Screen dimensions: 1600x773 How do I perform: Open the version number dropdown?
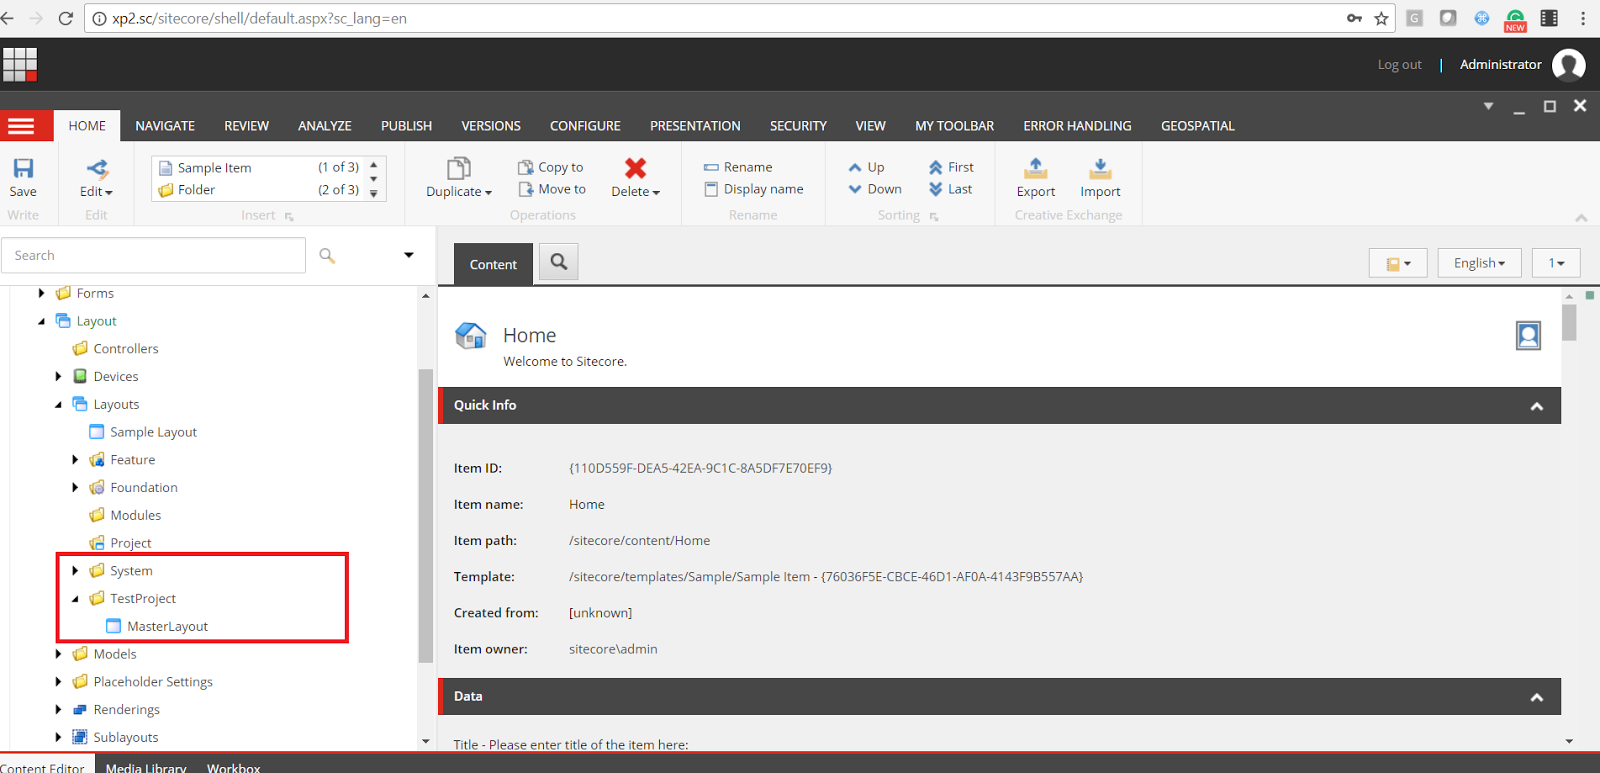click(1556, 263)
